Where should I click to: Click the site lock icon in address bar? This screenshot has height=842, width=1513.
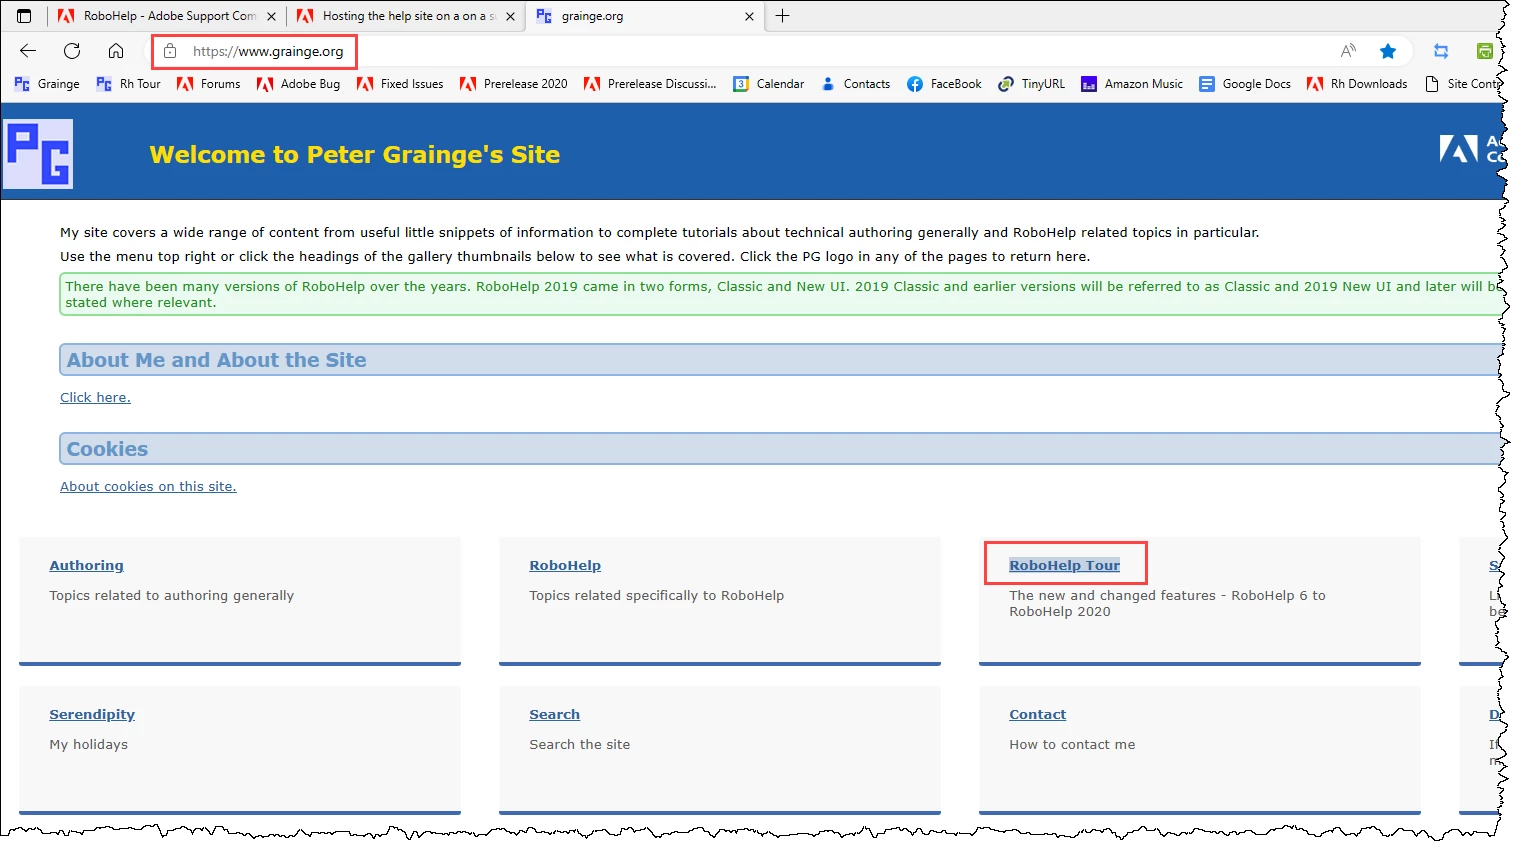tap(170, 51)
